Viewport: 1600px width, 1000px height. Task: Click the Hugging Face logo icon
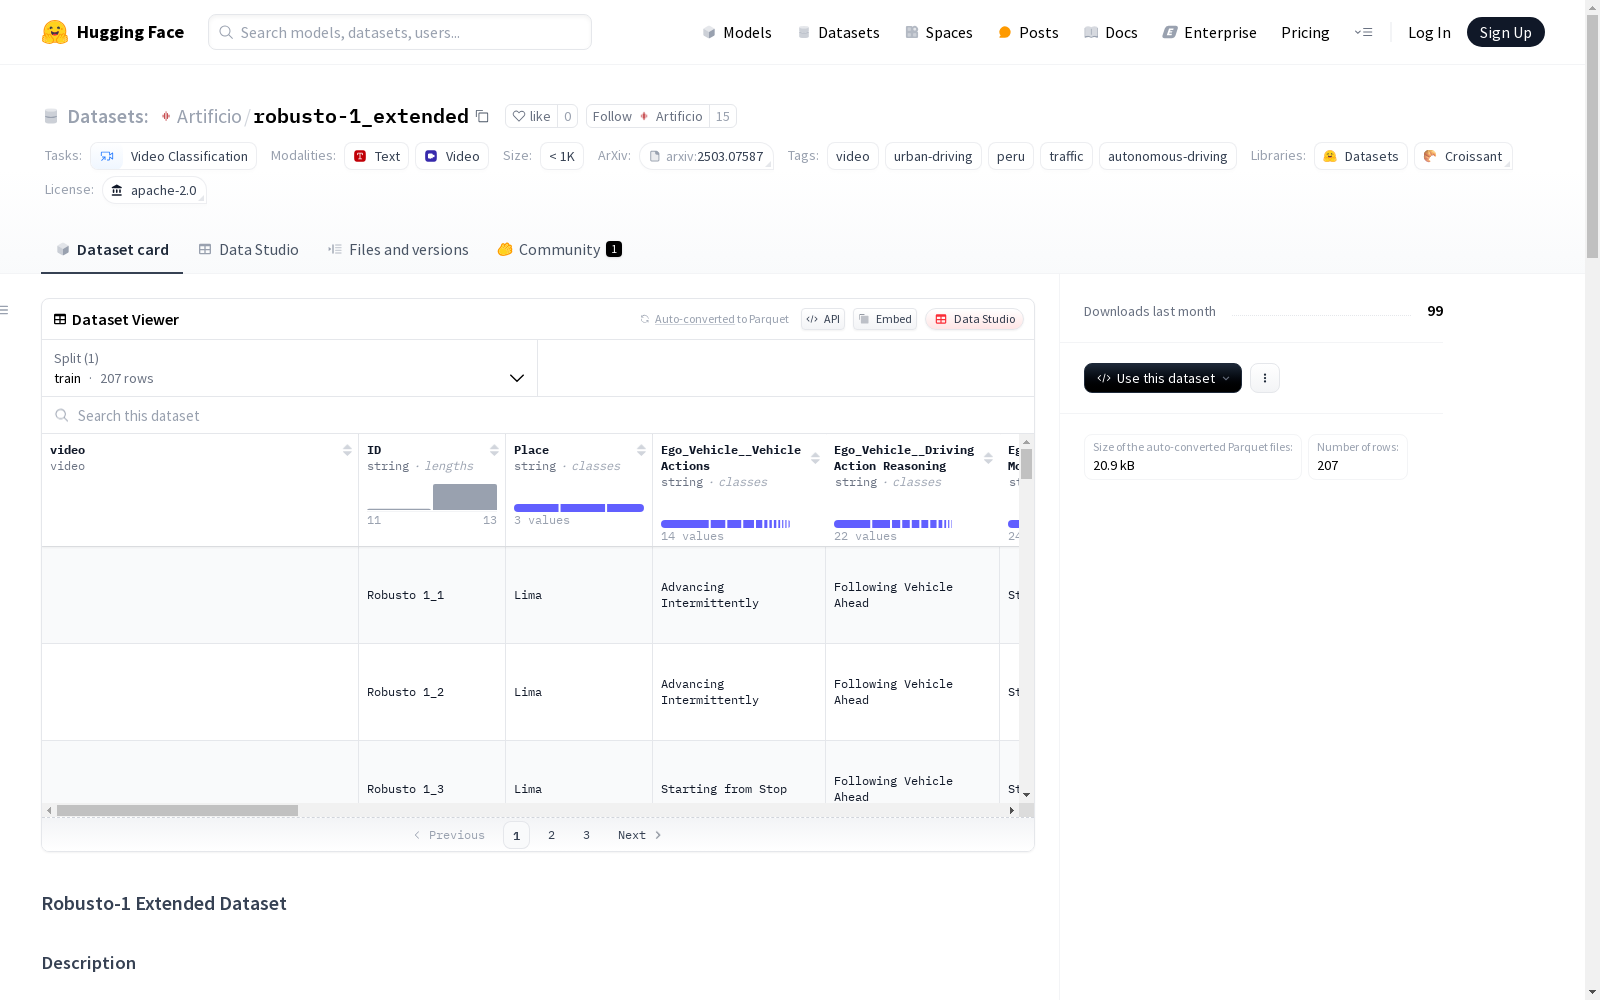point(55,32)
